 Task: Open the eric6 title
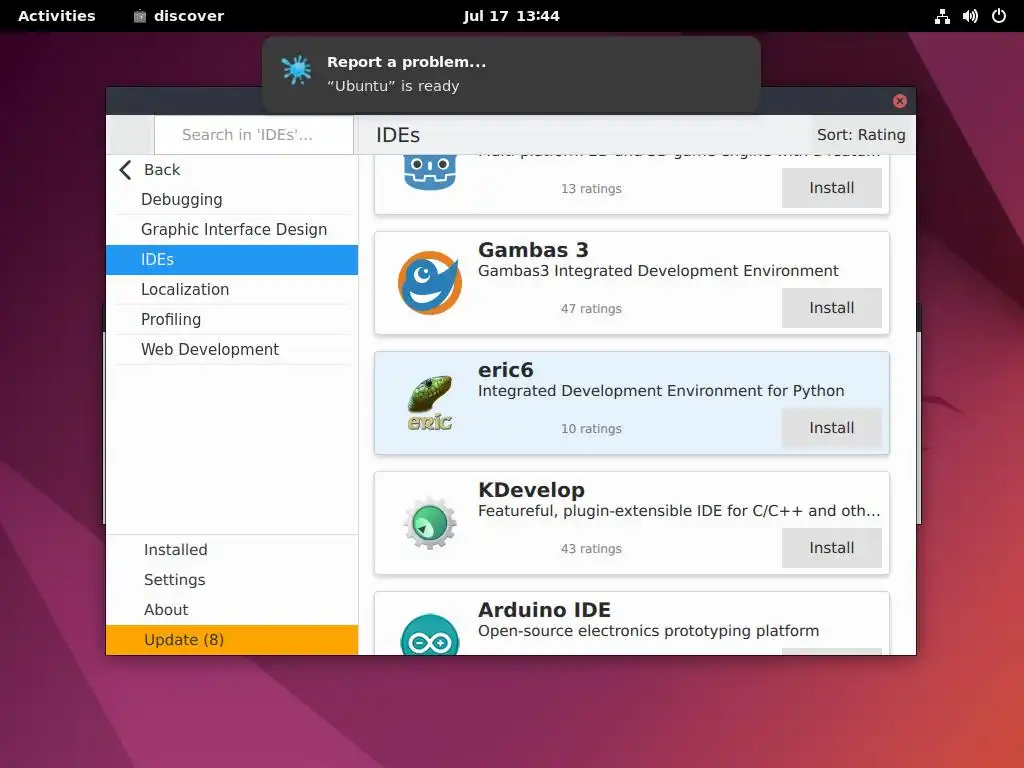[x=505, y=370]
